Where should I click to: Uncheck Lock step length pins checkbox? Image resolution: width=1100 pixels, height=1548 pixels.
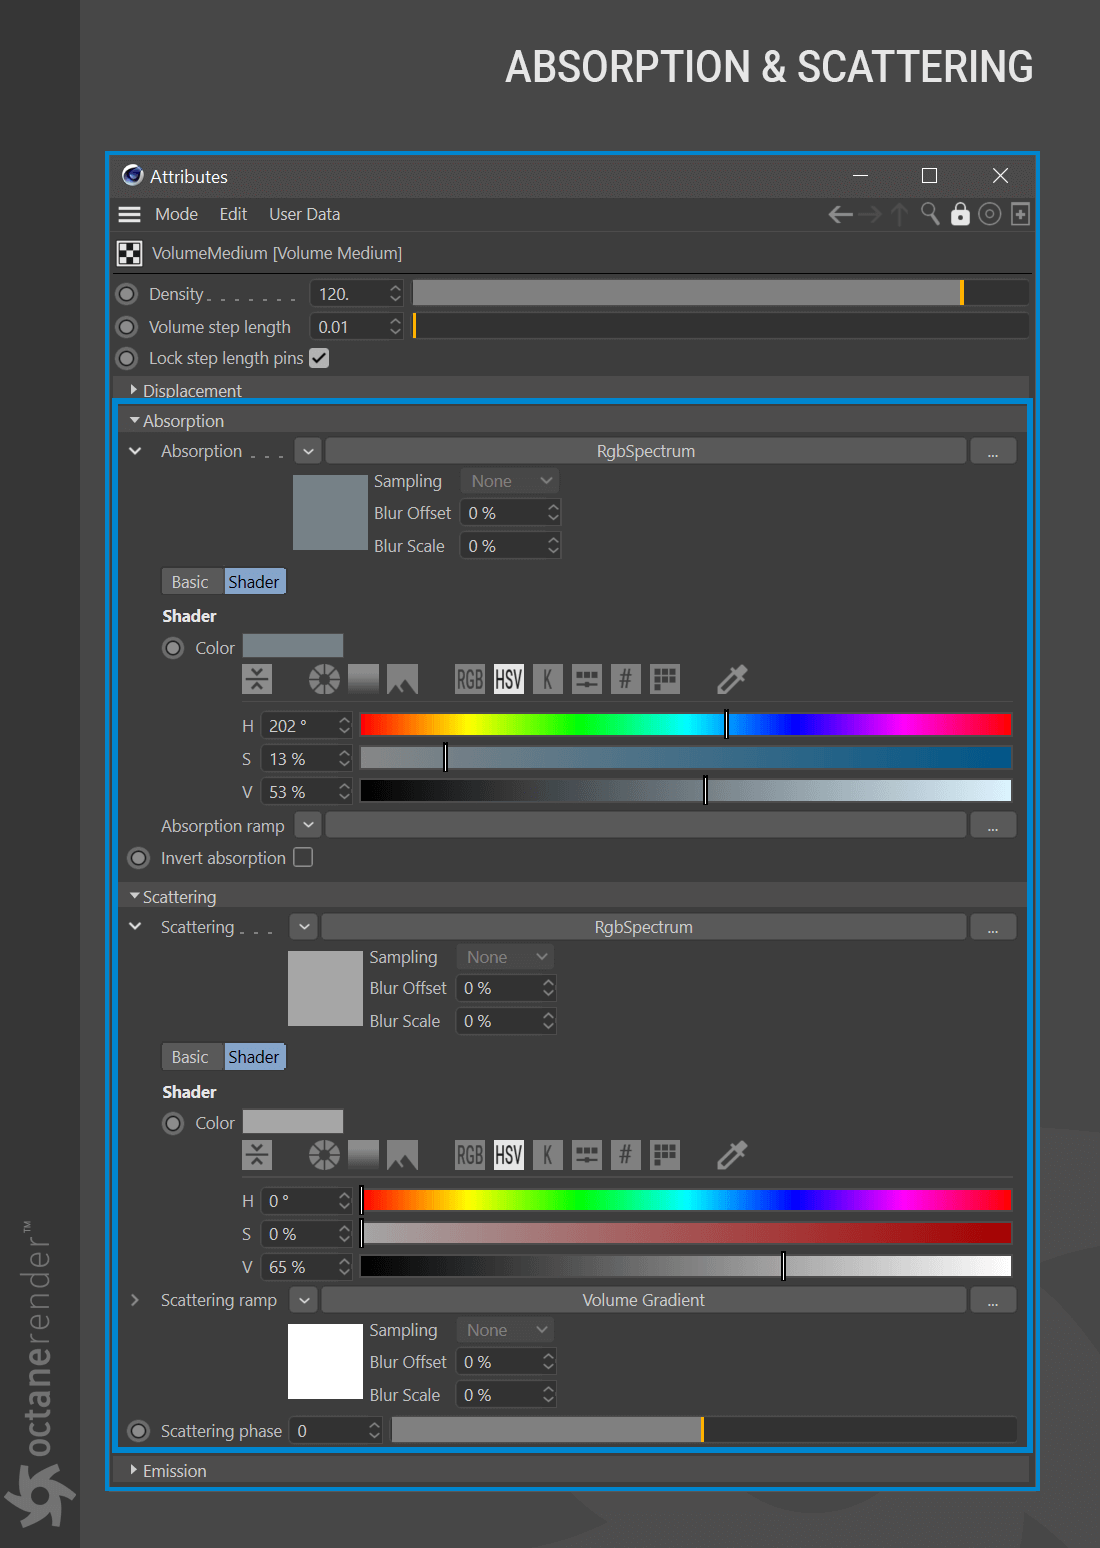(x=319, y=358)
